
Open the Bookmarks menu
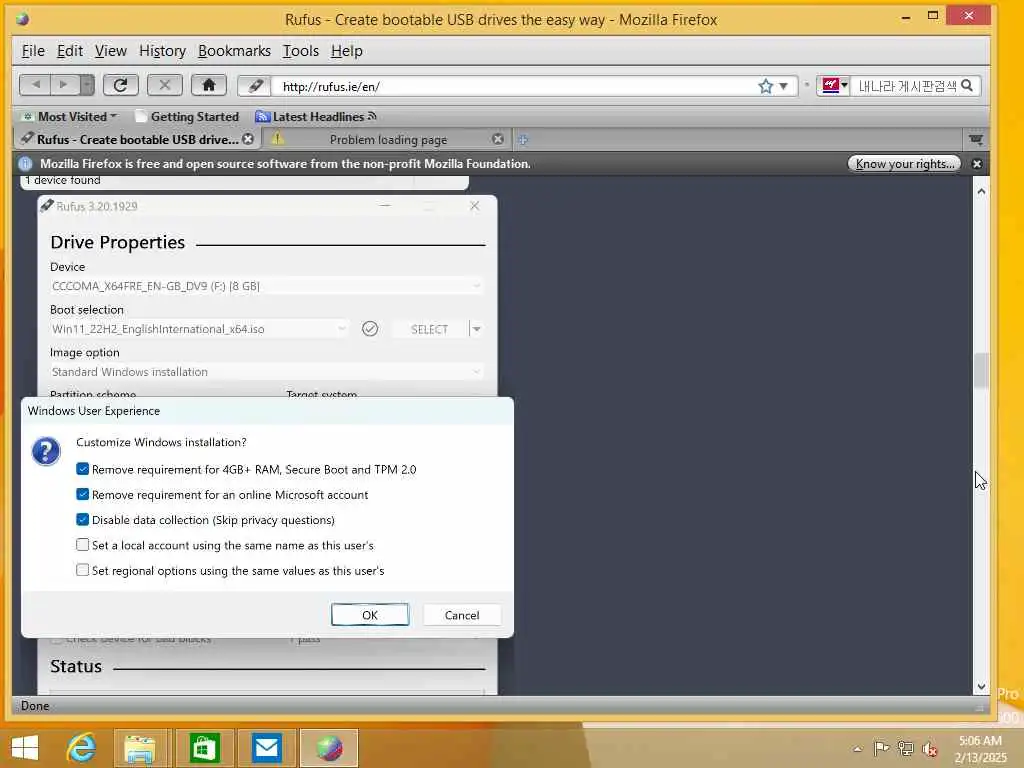coord(234,51)
